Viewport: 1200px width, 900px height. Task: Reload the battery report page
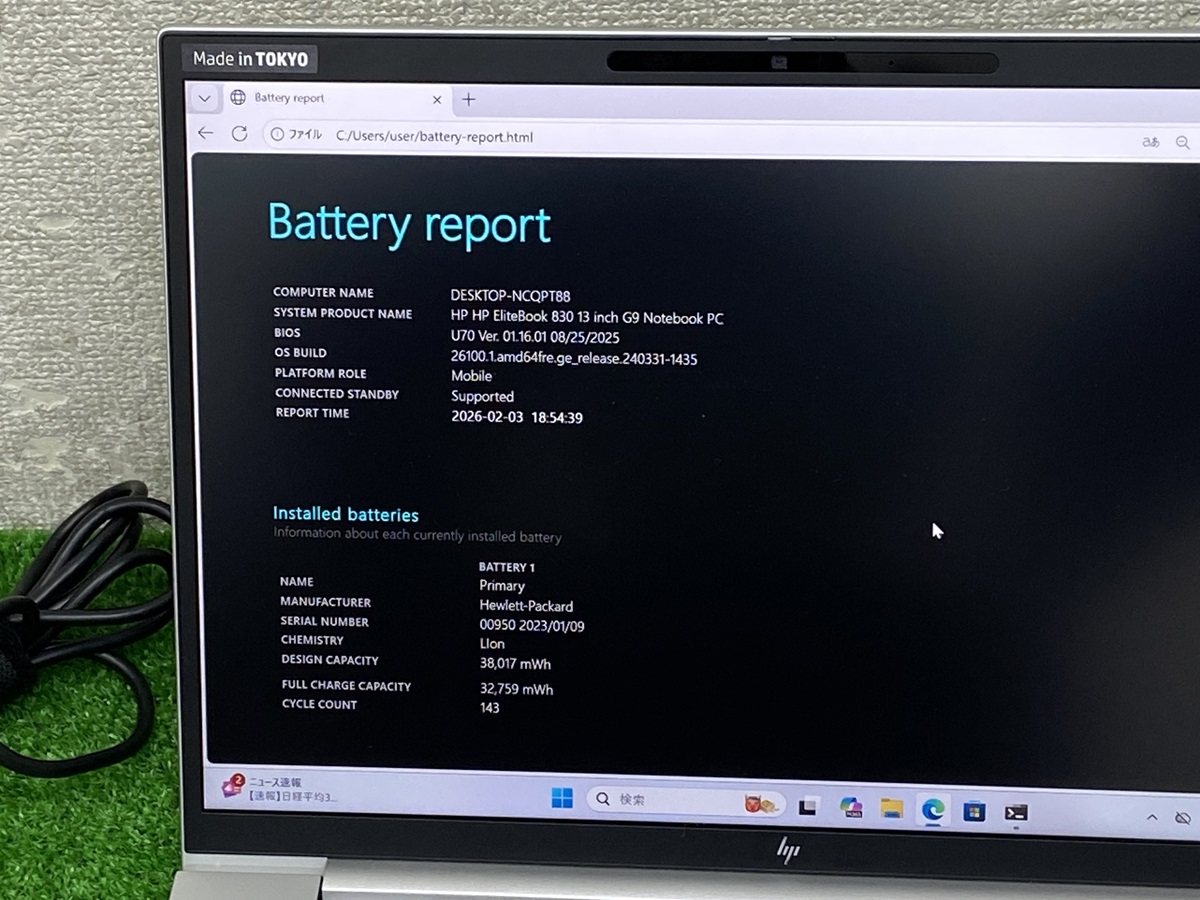click(239, 134)
